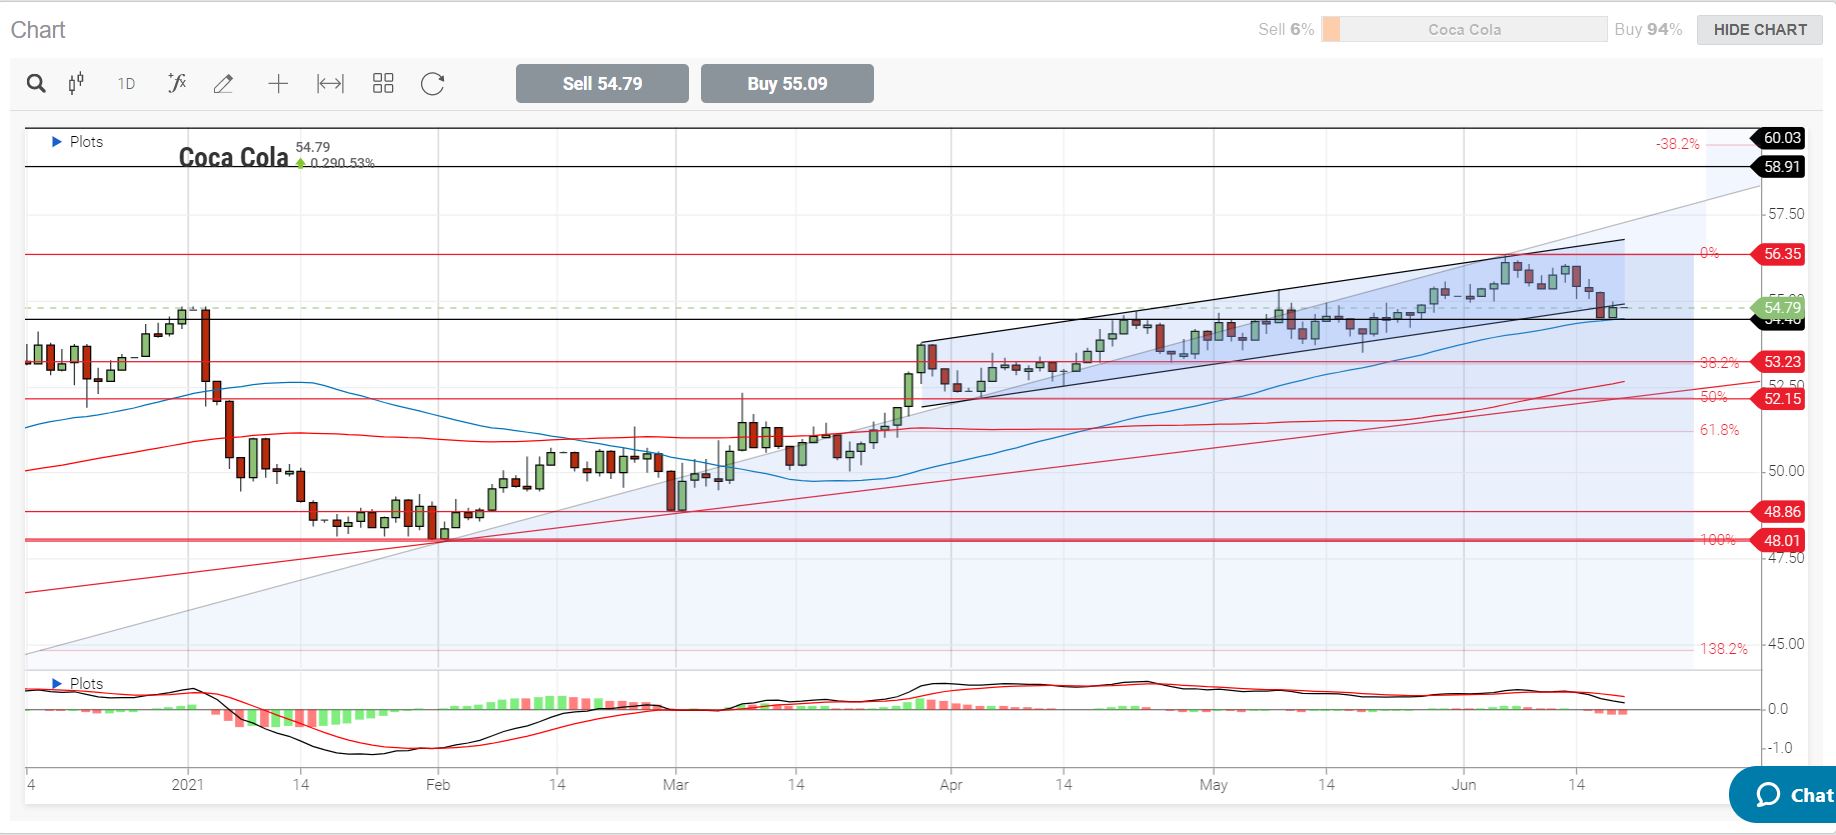Select the 53.23 red price label
Image resolution: width=1836 pixels, height=835 pixels.
point(1779,362)
